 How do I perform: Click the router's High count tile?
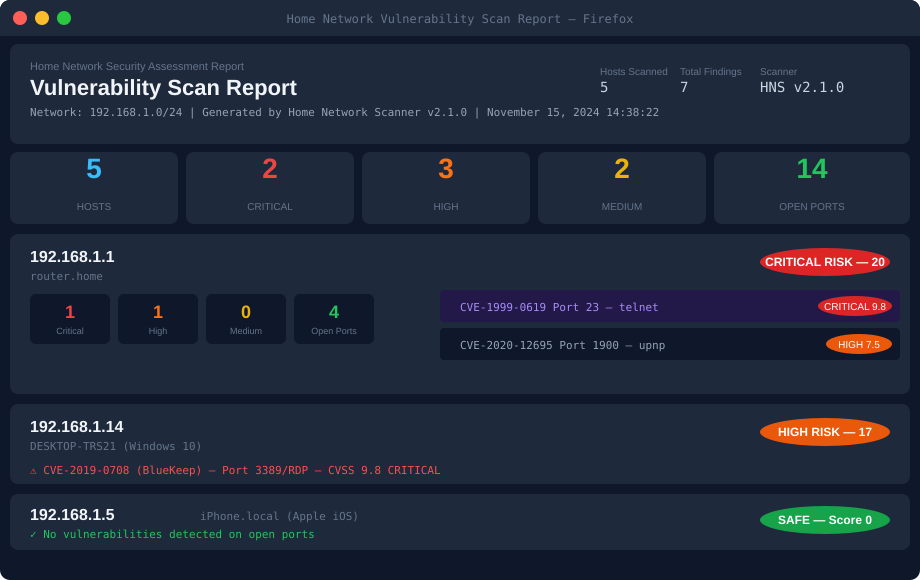click(158, 319)
